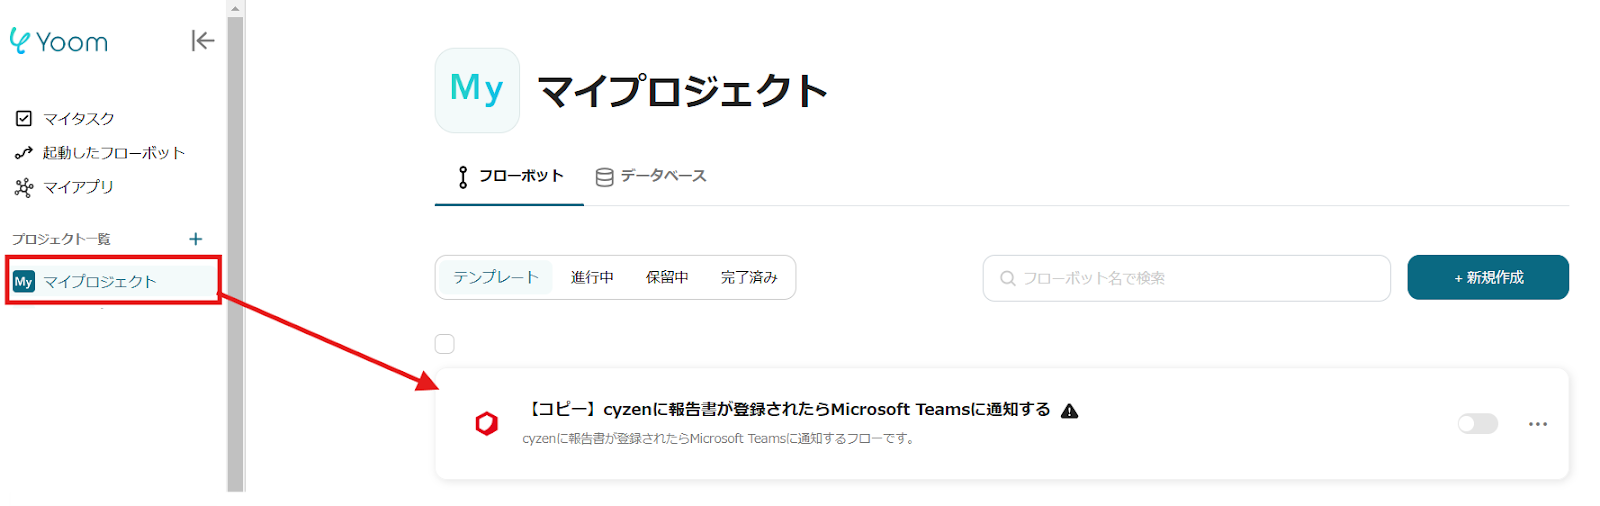The image size is (1600, 506).
Task: Add a new project with plus icon
Action: (x=196, y=238)
